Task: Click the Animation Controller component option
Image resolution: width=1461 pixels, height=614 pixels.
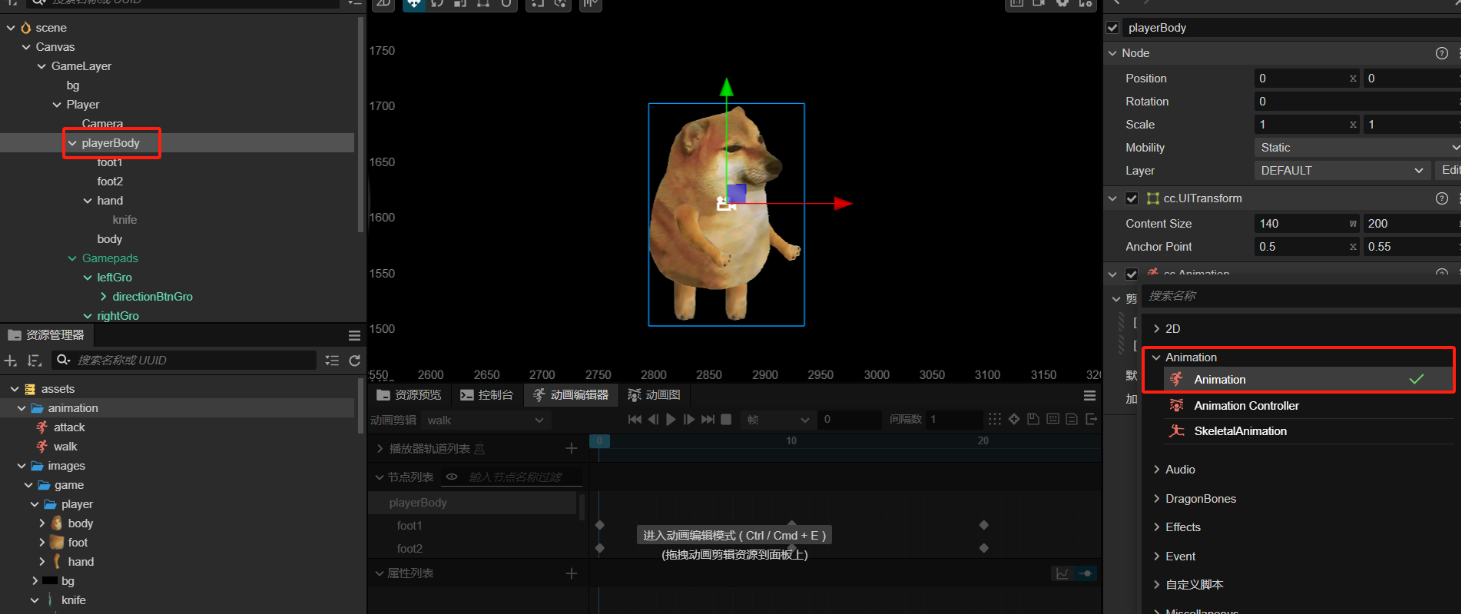Action: [x=1247, y=406]
